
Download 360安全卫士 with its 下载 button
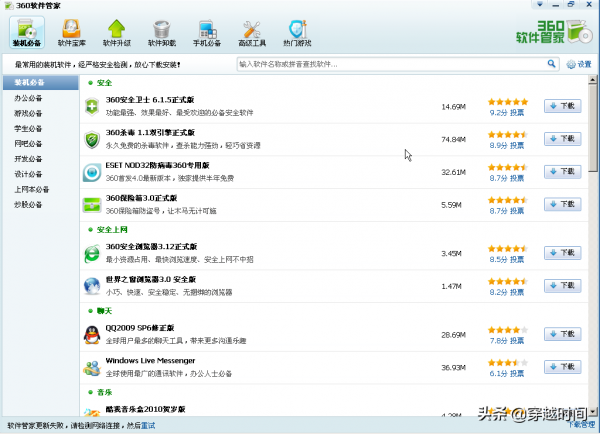[563, 106]
